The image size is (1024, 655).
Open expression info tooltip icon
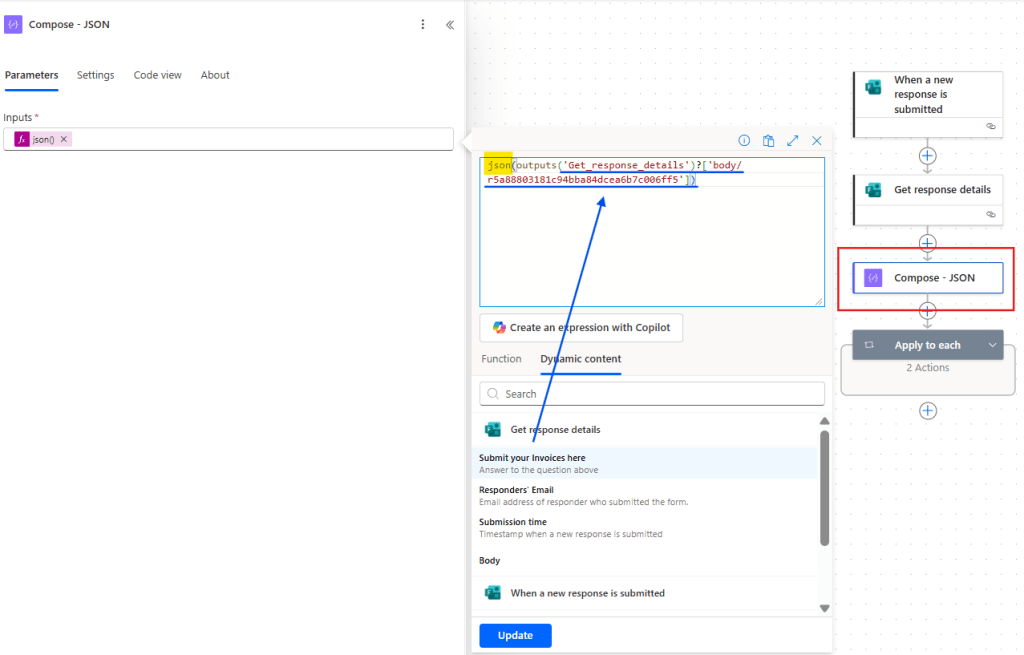pyautogui.click(x=744, y=140)
